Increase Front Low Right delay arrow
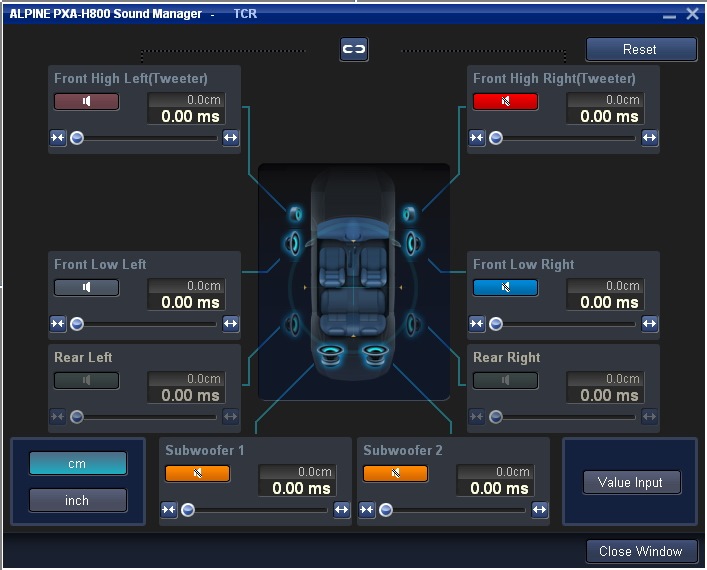Image resolution: width=707 pixels, height=570 pixels. tap(649, 323)
